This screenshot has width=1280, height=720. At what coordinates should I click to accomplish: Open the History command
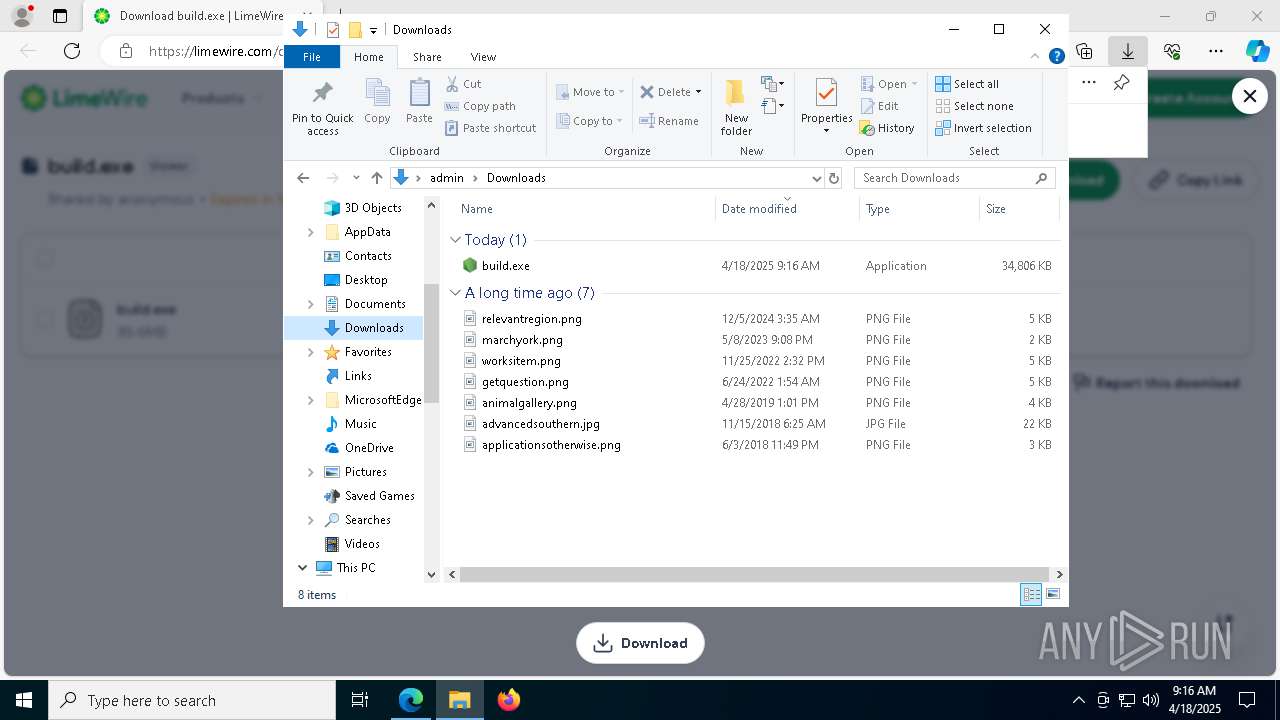pyautogui.click(x=887, y=128)
